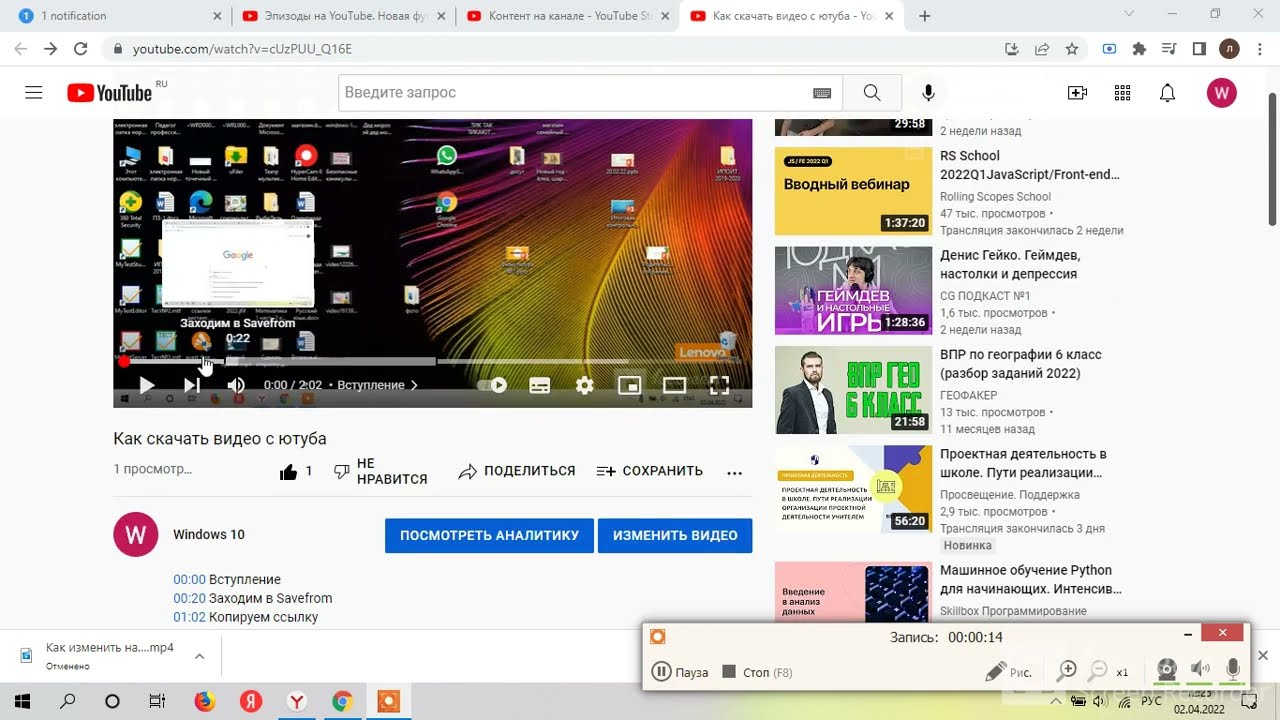Reload the current page
Image resolution: width=1280 pixels, height=720 pixels.
(x=81, y=48)
